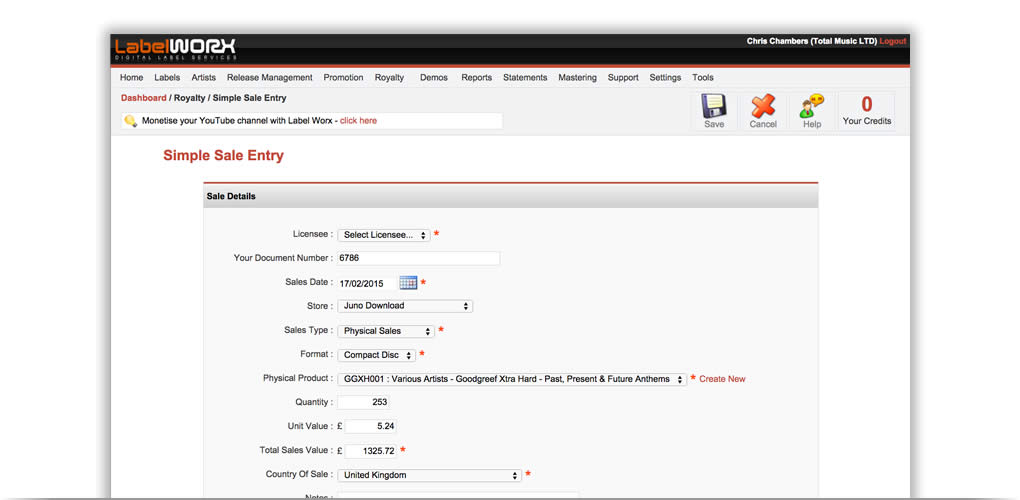1020x500 pixels.
Task: Open the Promotion menu
Action: [x=343, y=77]
